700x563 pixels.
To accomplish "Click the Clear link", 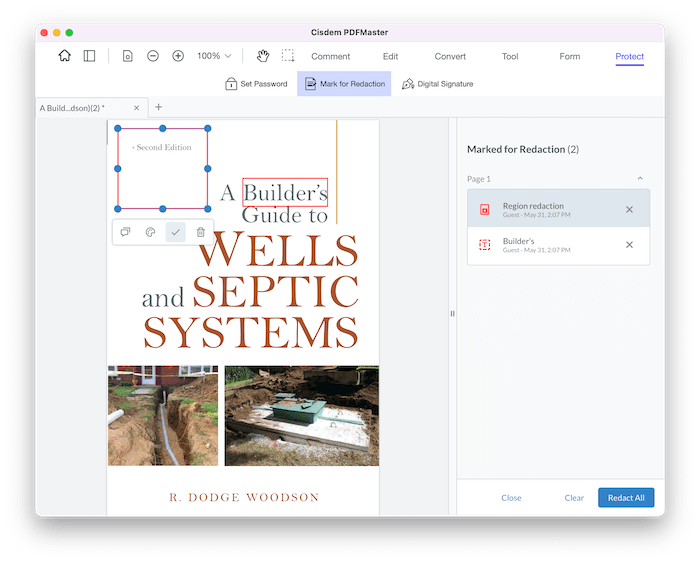I will click(574, 497).
